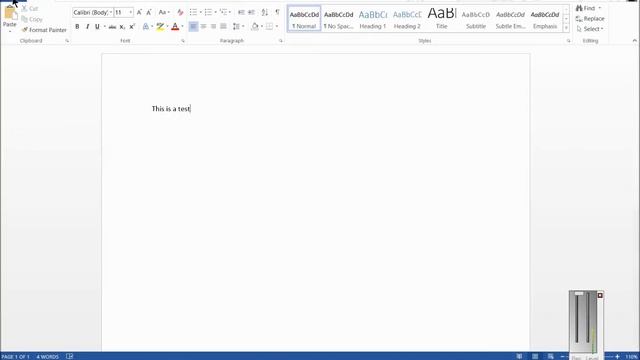Click the line spacing icon

(x=236, y=27)
